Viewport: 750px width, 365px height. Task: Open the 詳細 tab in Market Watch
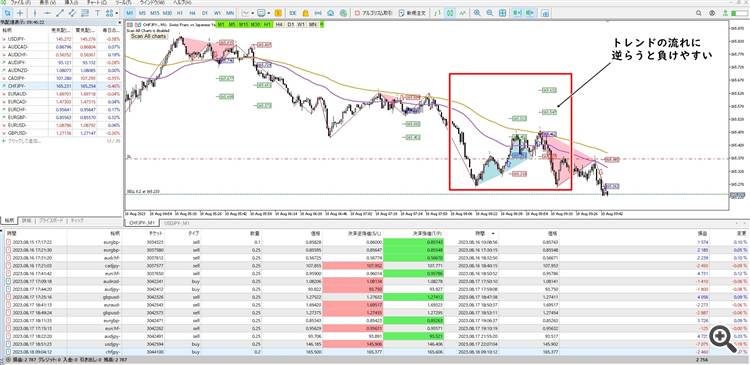[x=26, y=221]
